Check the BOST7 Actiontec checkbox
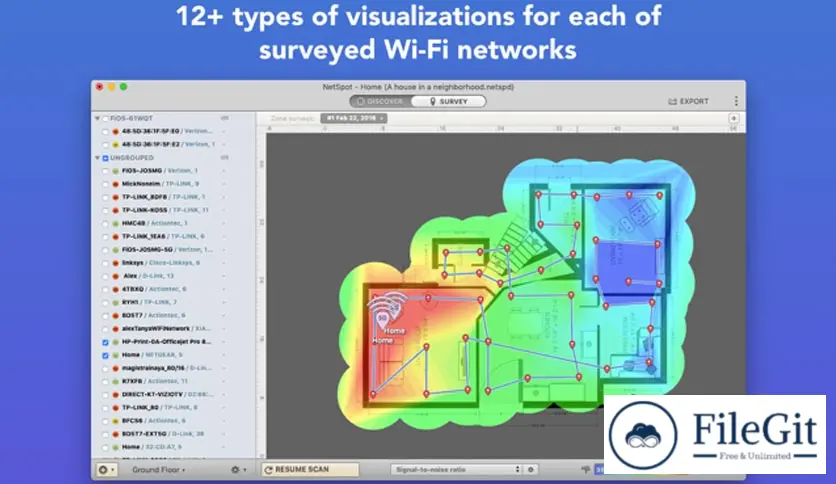This screenshot has width=836, height=484. point(105,316)
